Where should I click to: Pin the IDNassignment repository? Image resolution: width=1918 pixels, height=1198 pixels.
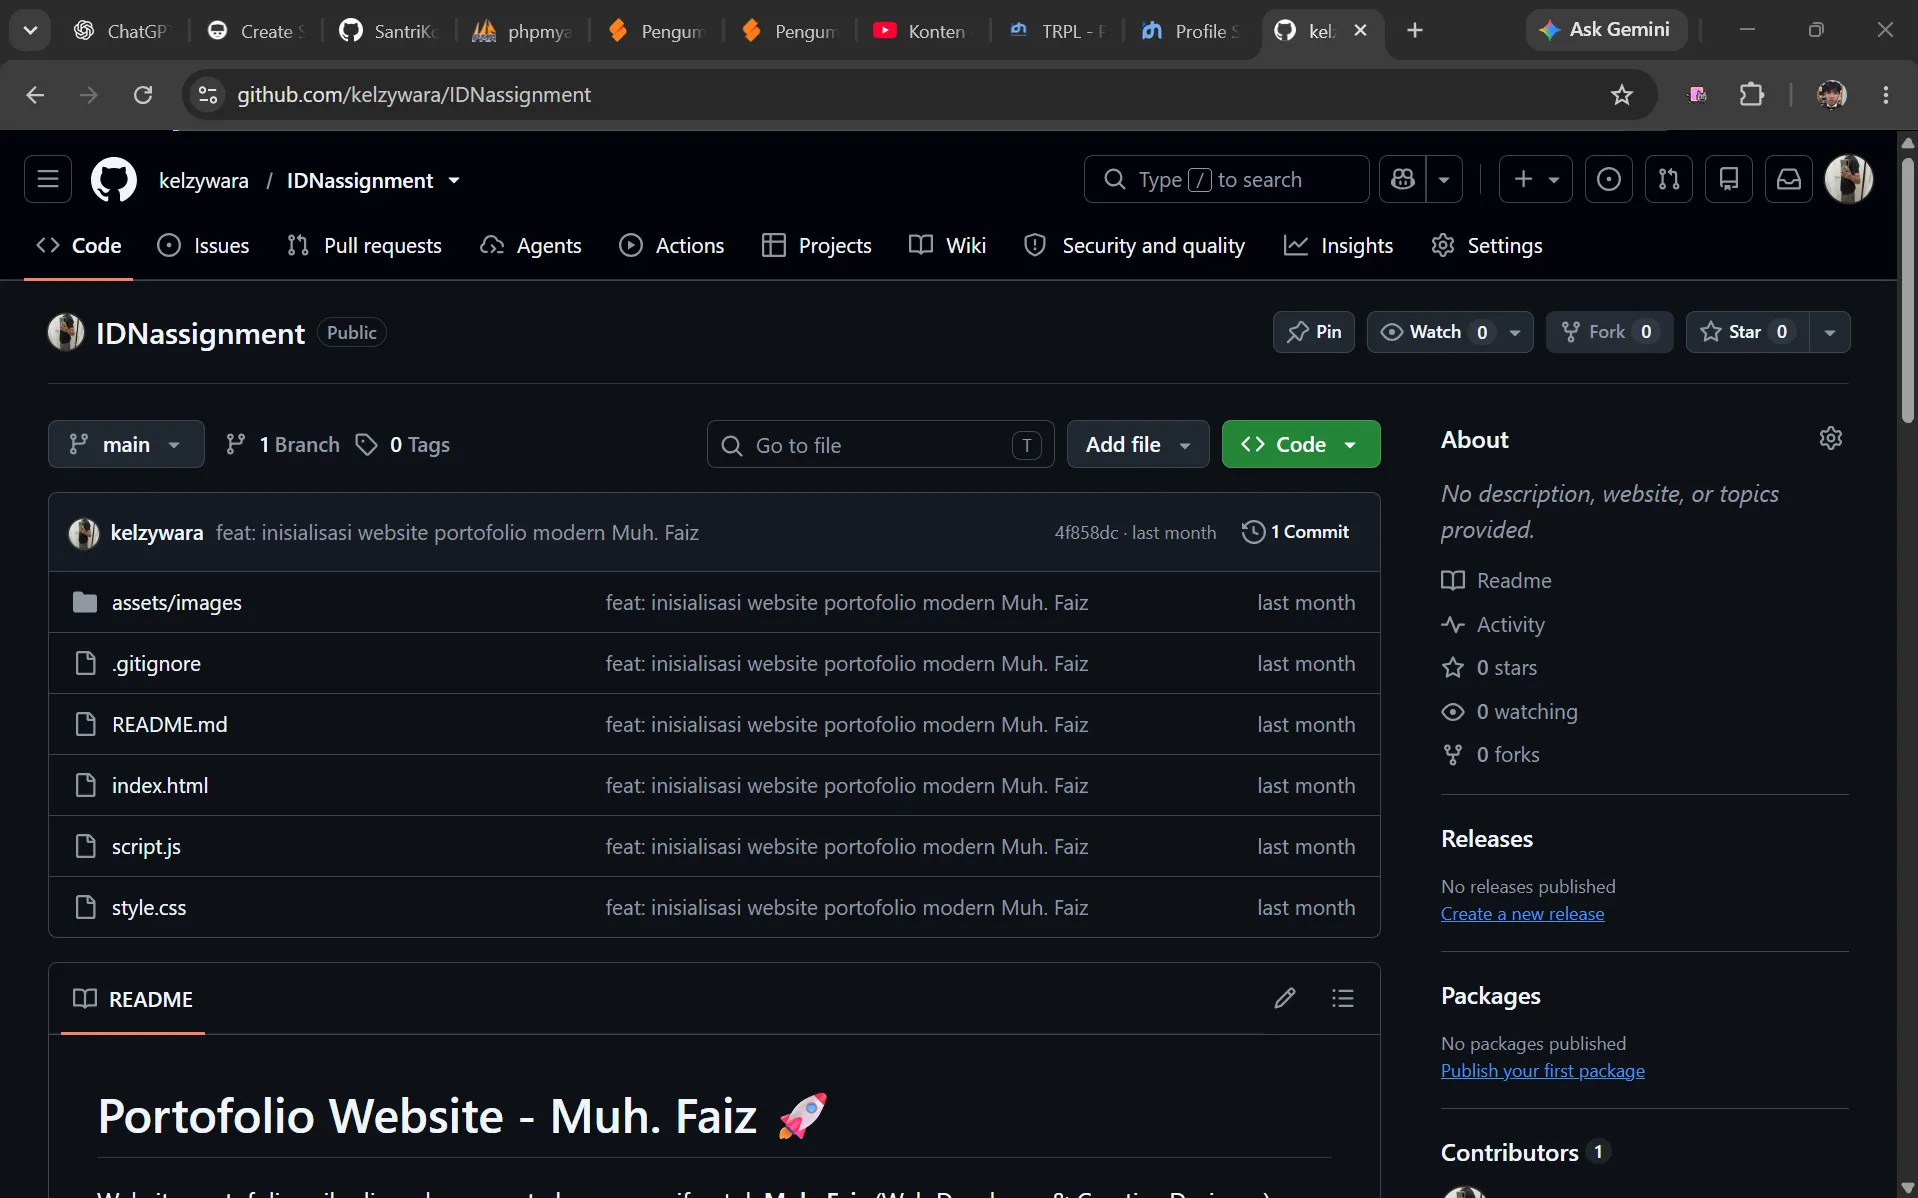point(1314,332)
